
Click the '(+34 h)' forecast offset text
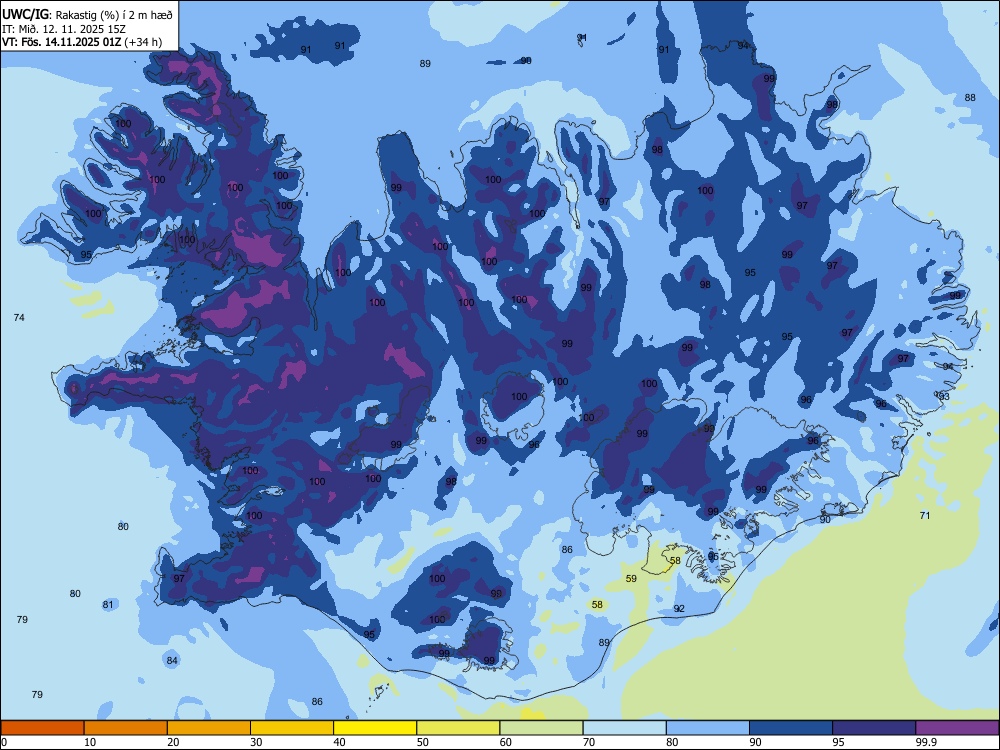click(143, 42)
